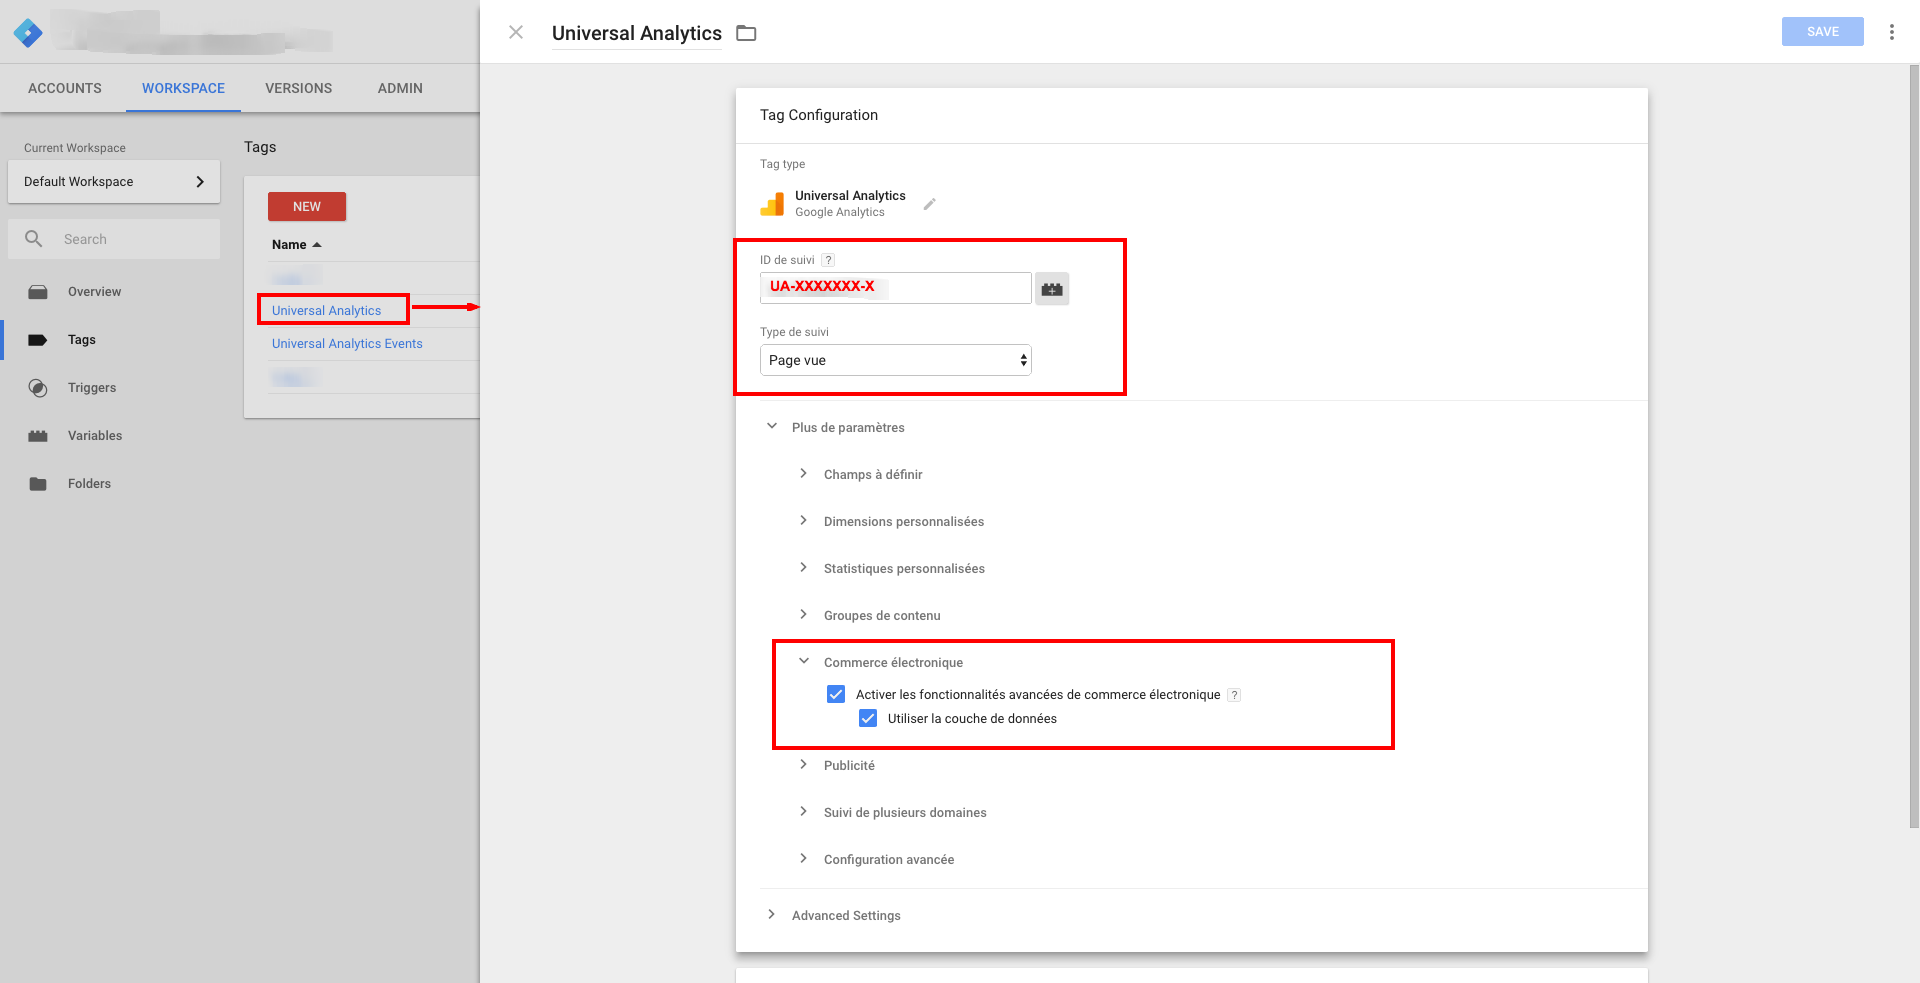Edit tag type with pencil icon
This screenshot has width=1920, height=983.
coord(929,204)
